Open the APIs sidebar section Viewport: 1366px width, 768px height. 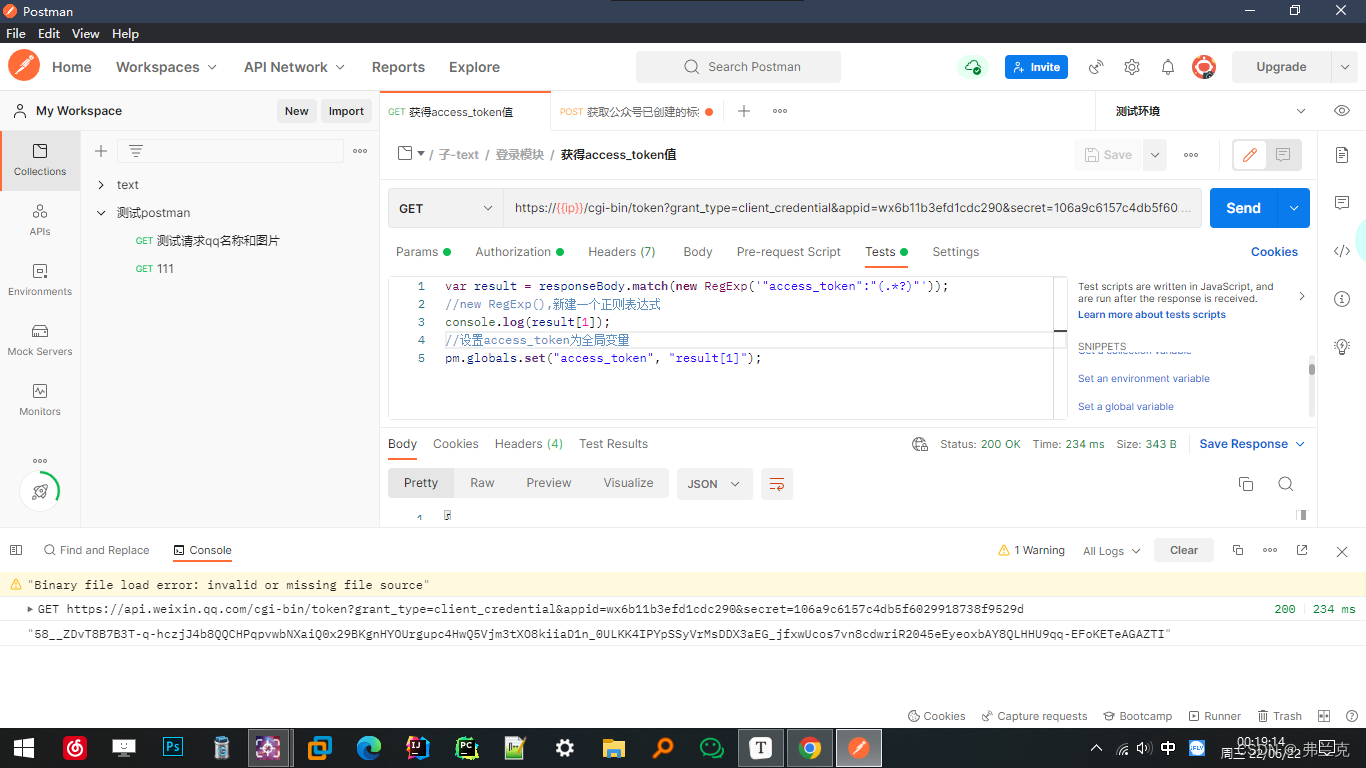(x=40, y=220)
